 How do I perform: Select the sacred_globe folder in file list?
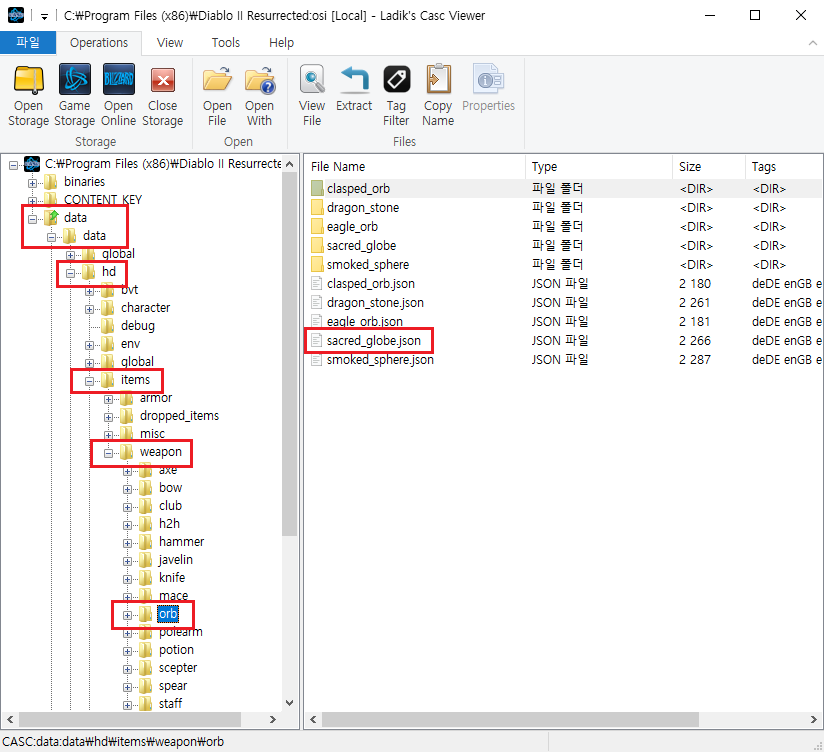point(361,245)
